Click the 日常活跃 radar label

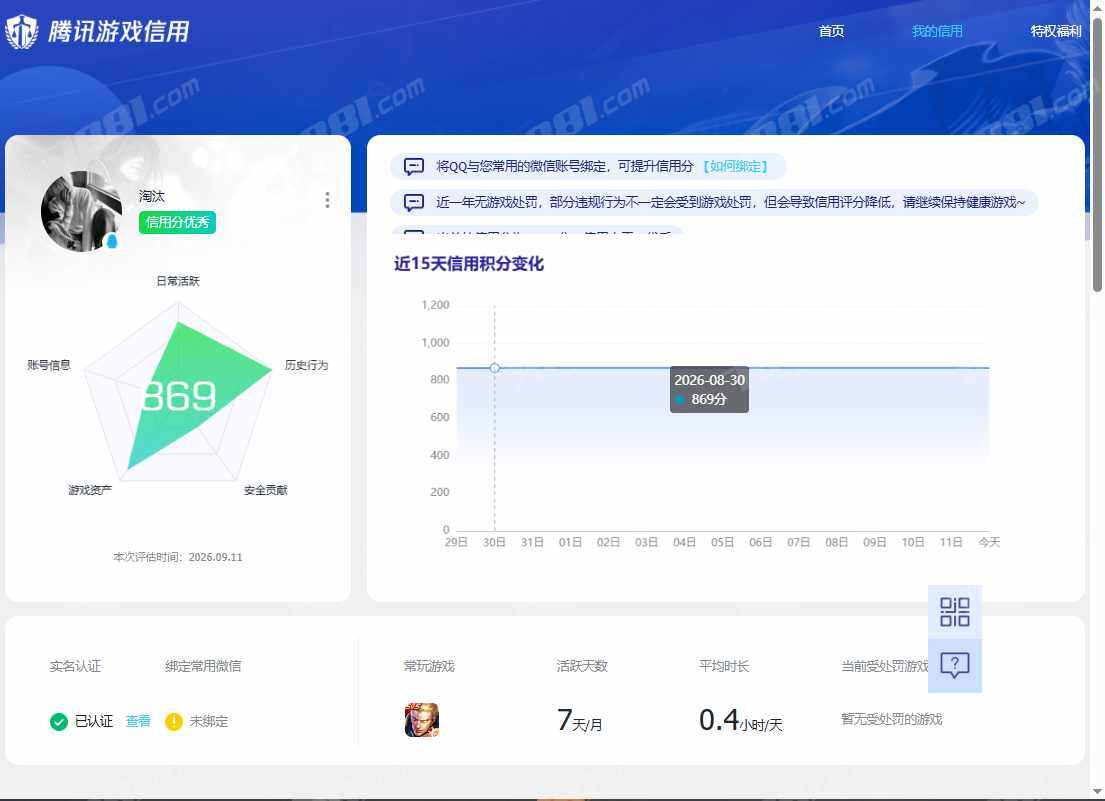pos(178,281)
